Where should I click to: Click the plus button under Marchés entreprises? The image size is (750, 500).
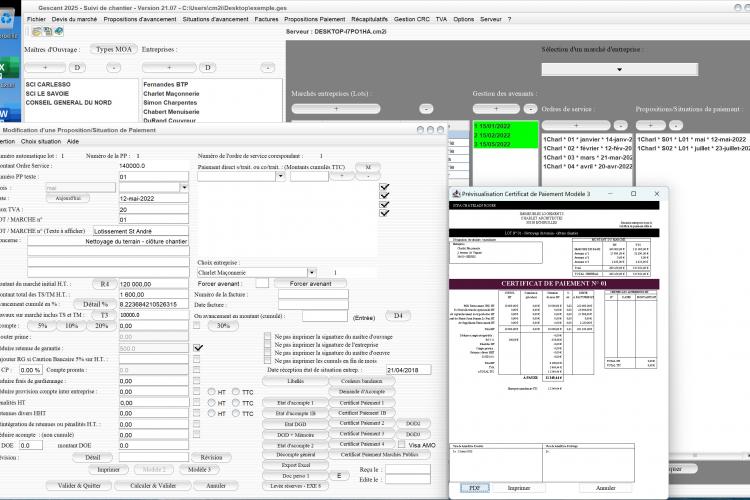coord(336,109)
